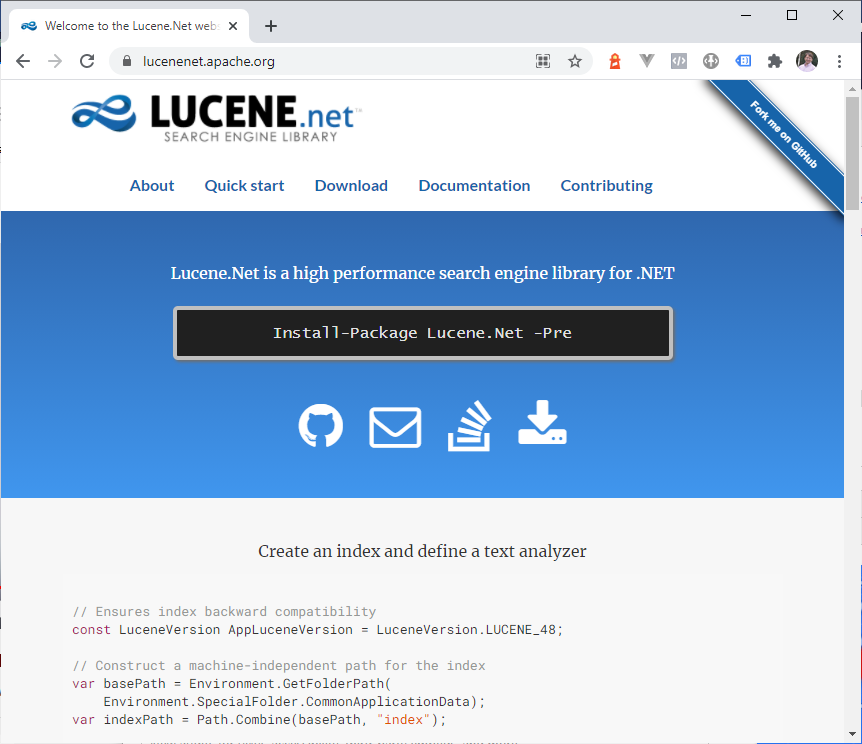Open a new tab with plus button

click(x=270, y=26)
